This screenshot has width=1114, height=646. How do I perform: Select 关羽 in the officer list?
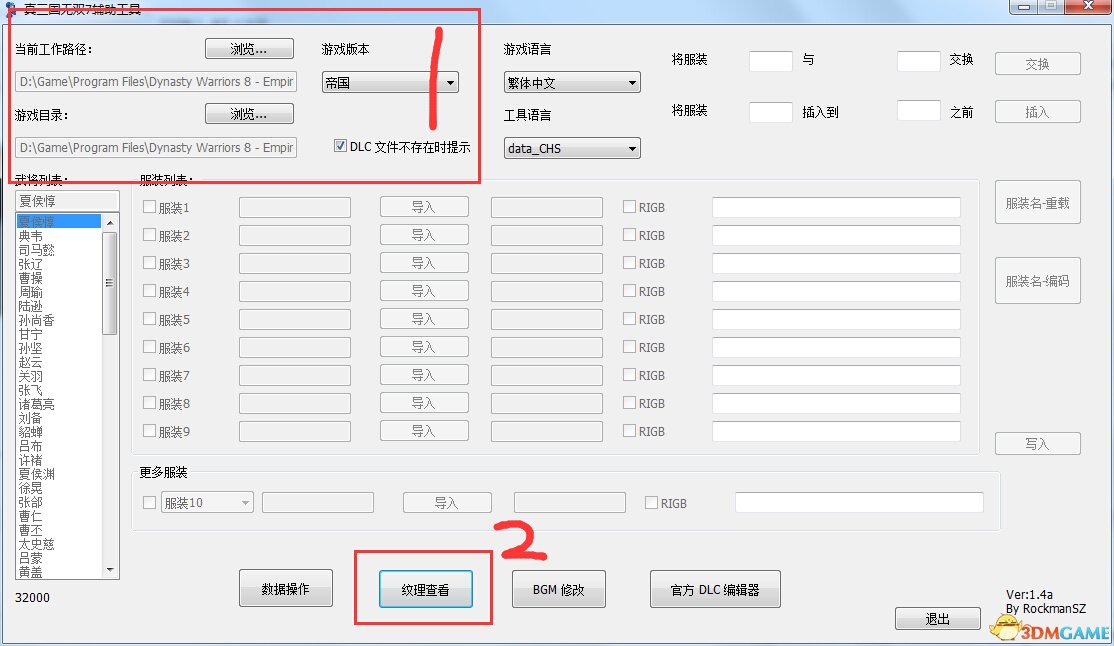(31, 376)
